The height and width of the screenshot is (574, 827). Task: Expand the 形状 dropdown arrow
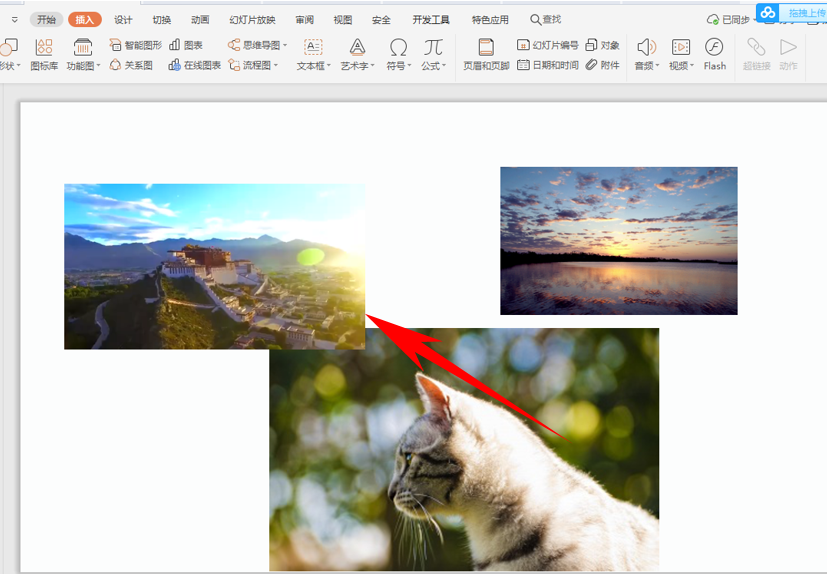pyautogui.click(x=18, y=66)
